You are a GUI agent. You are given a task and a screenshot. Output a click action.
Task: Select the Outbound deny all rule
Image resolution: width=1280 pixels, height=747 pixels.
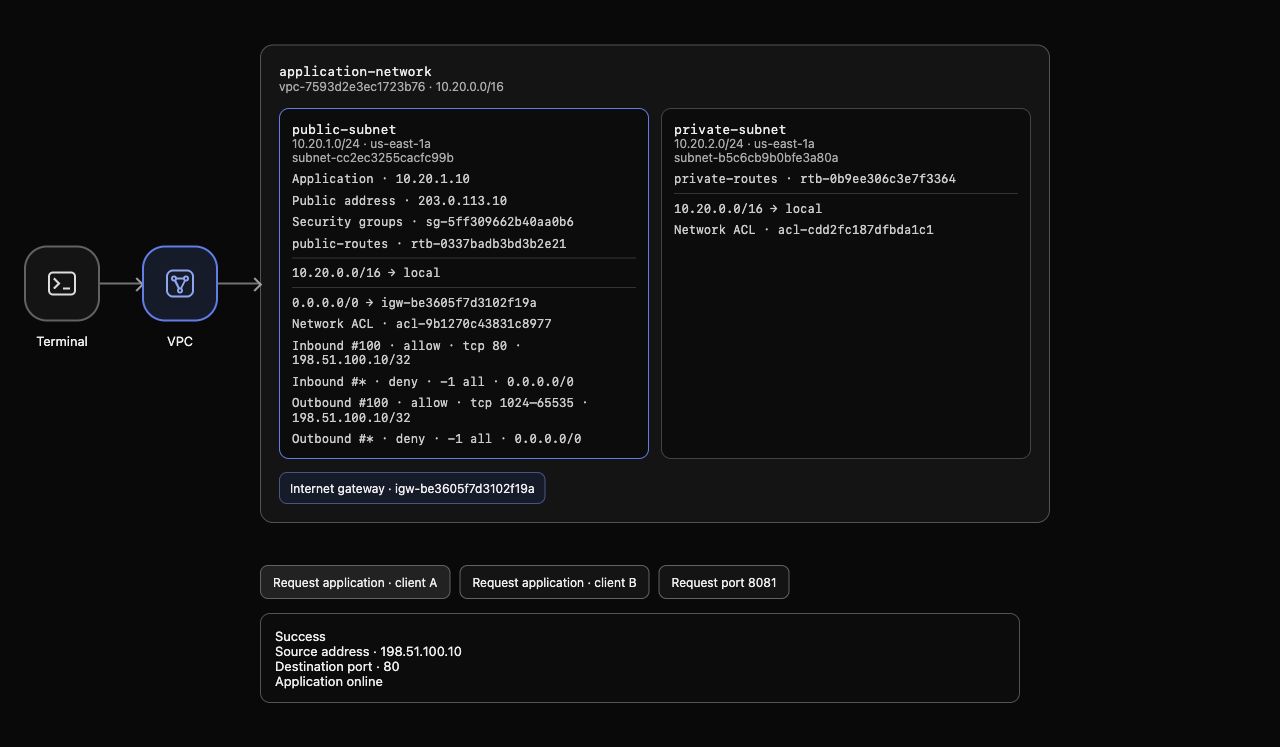[x=437, y=439]
